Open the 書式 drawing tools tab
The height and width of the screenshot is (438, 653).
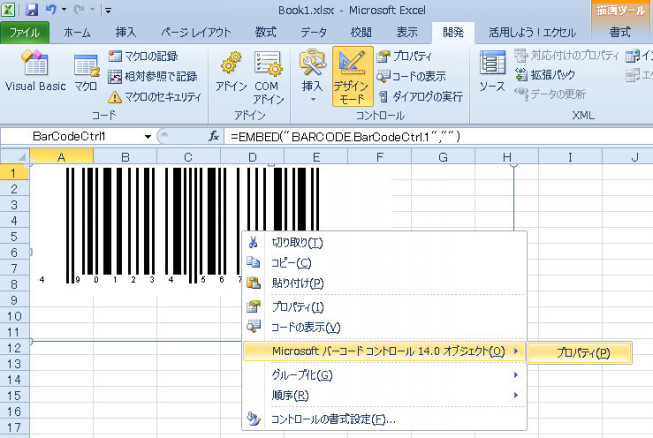point(620,32)
